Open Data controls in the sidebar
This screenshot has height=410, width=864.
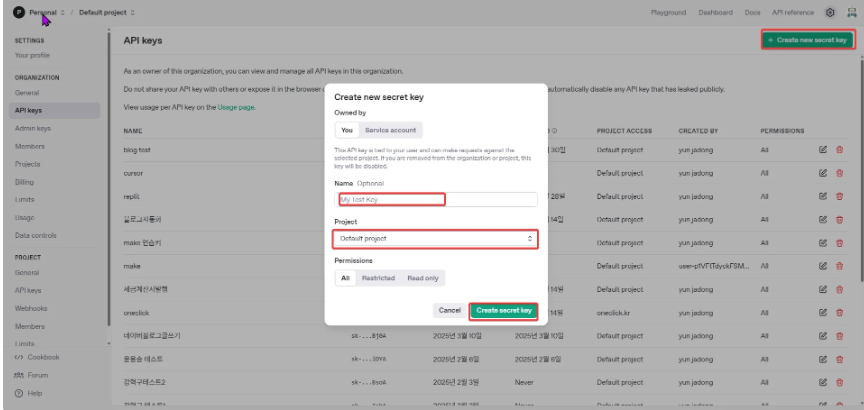coord(36,235)
